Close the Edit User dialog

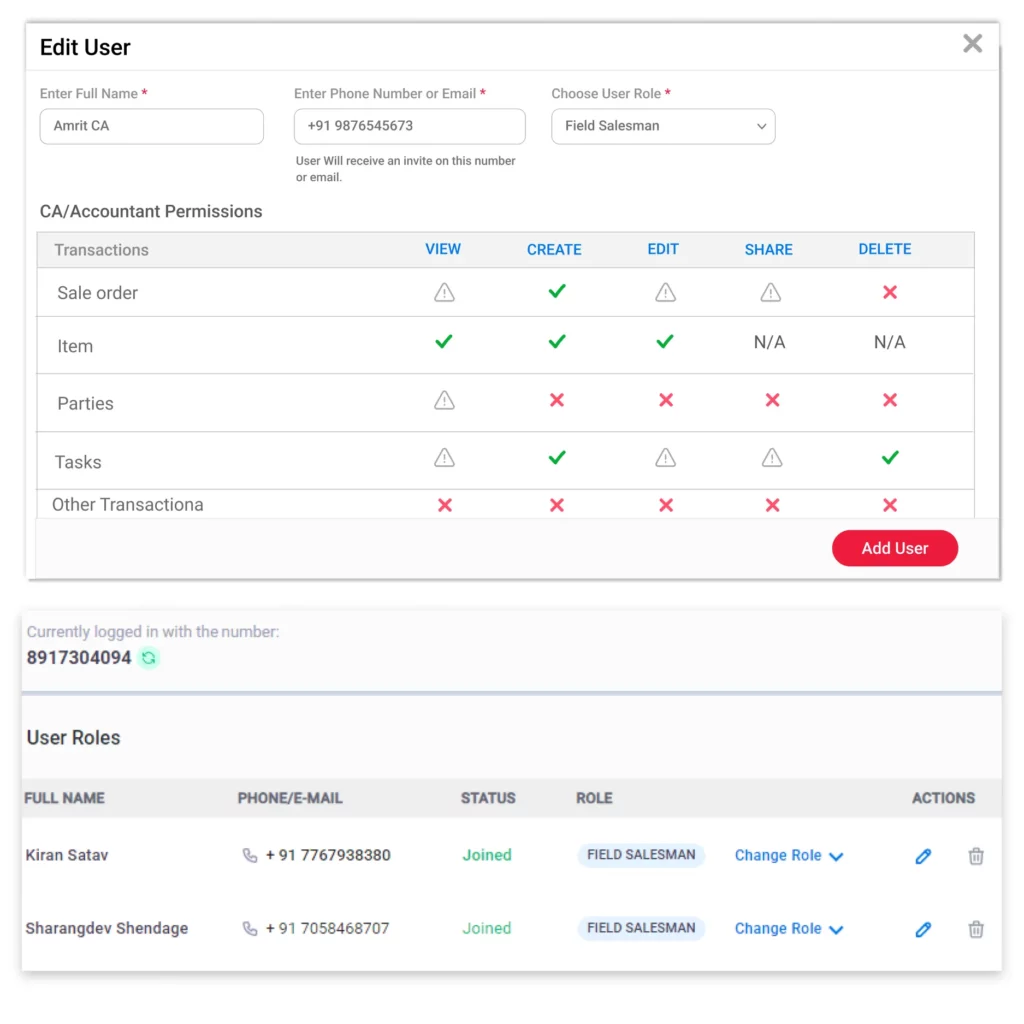pos(971,43)
